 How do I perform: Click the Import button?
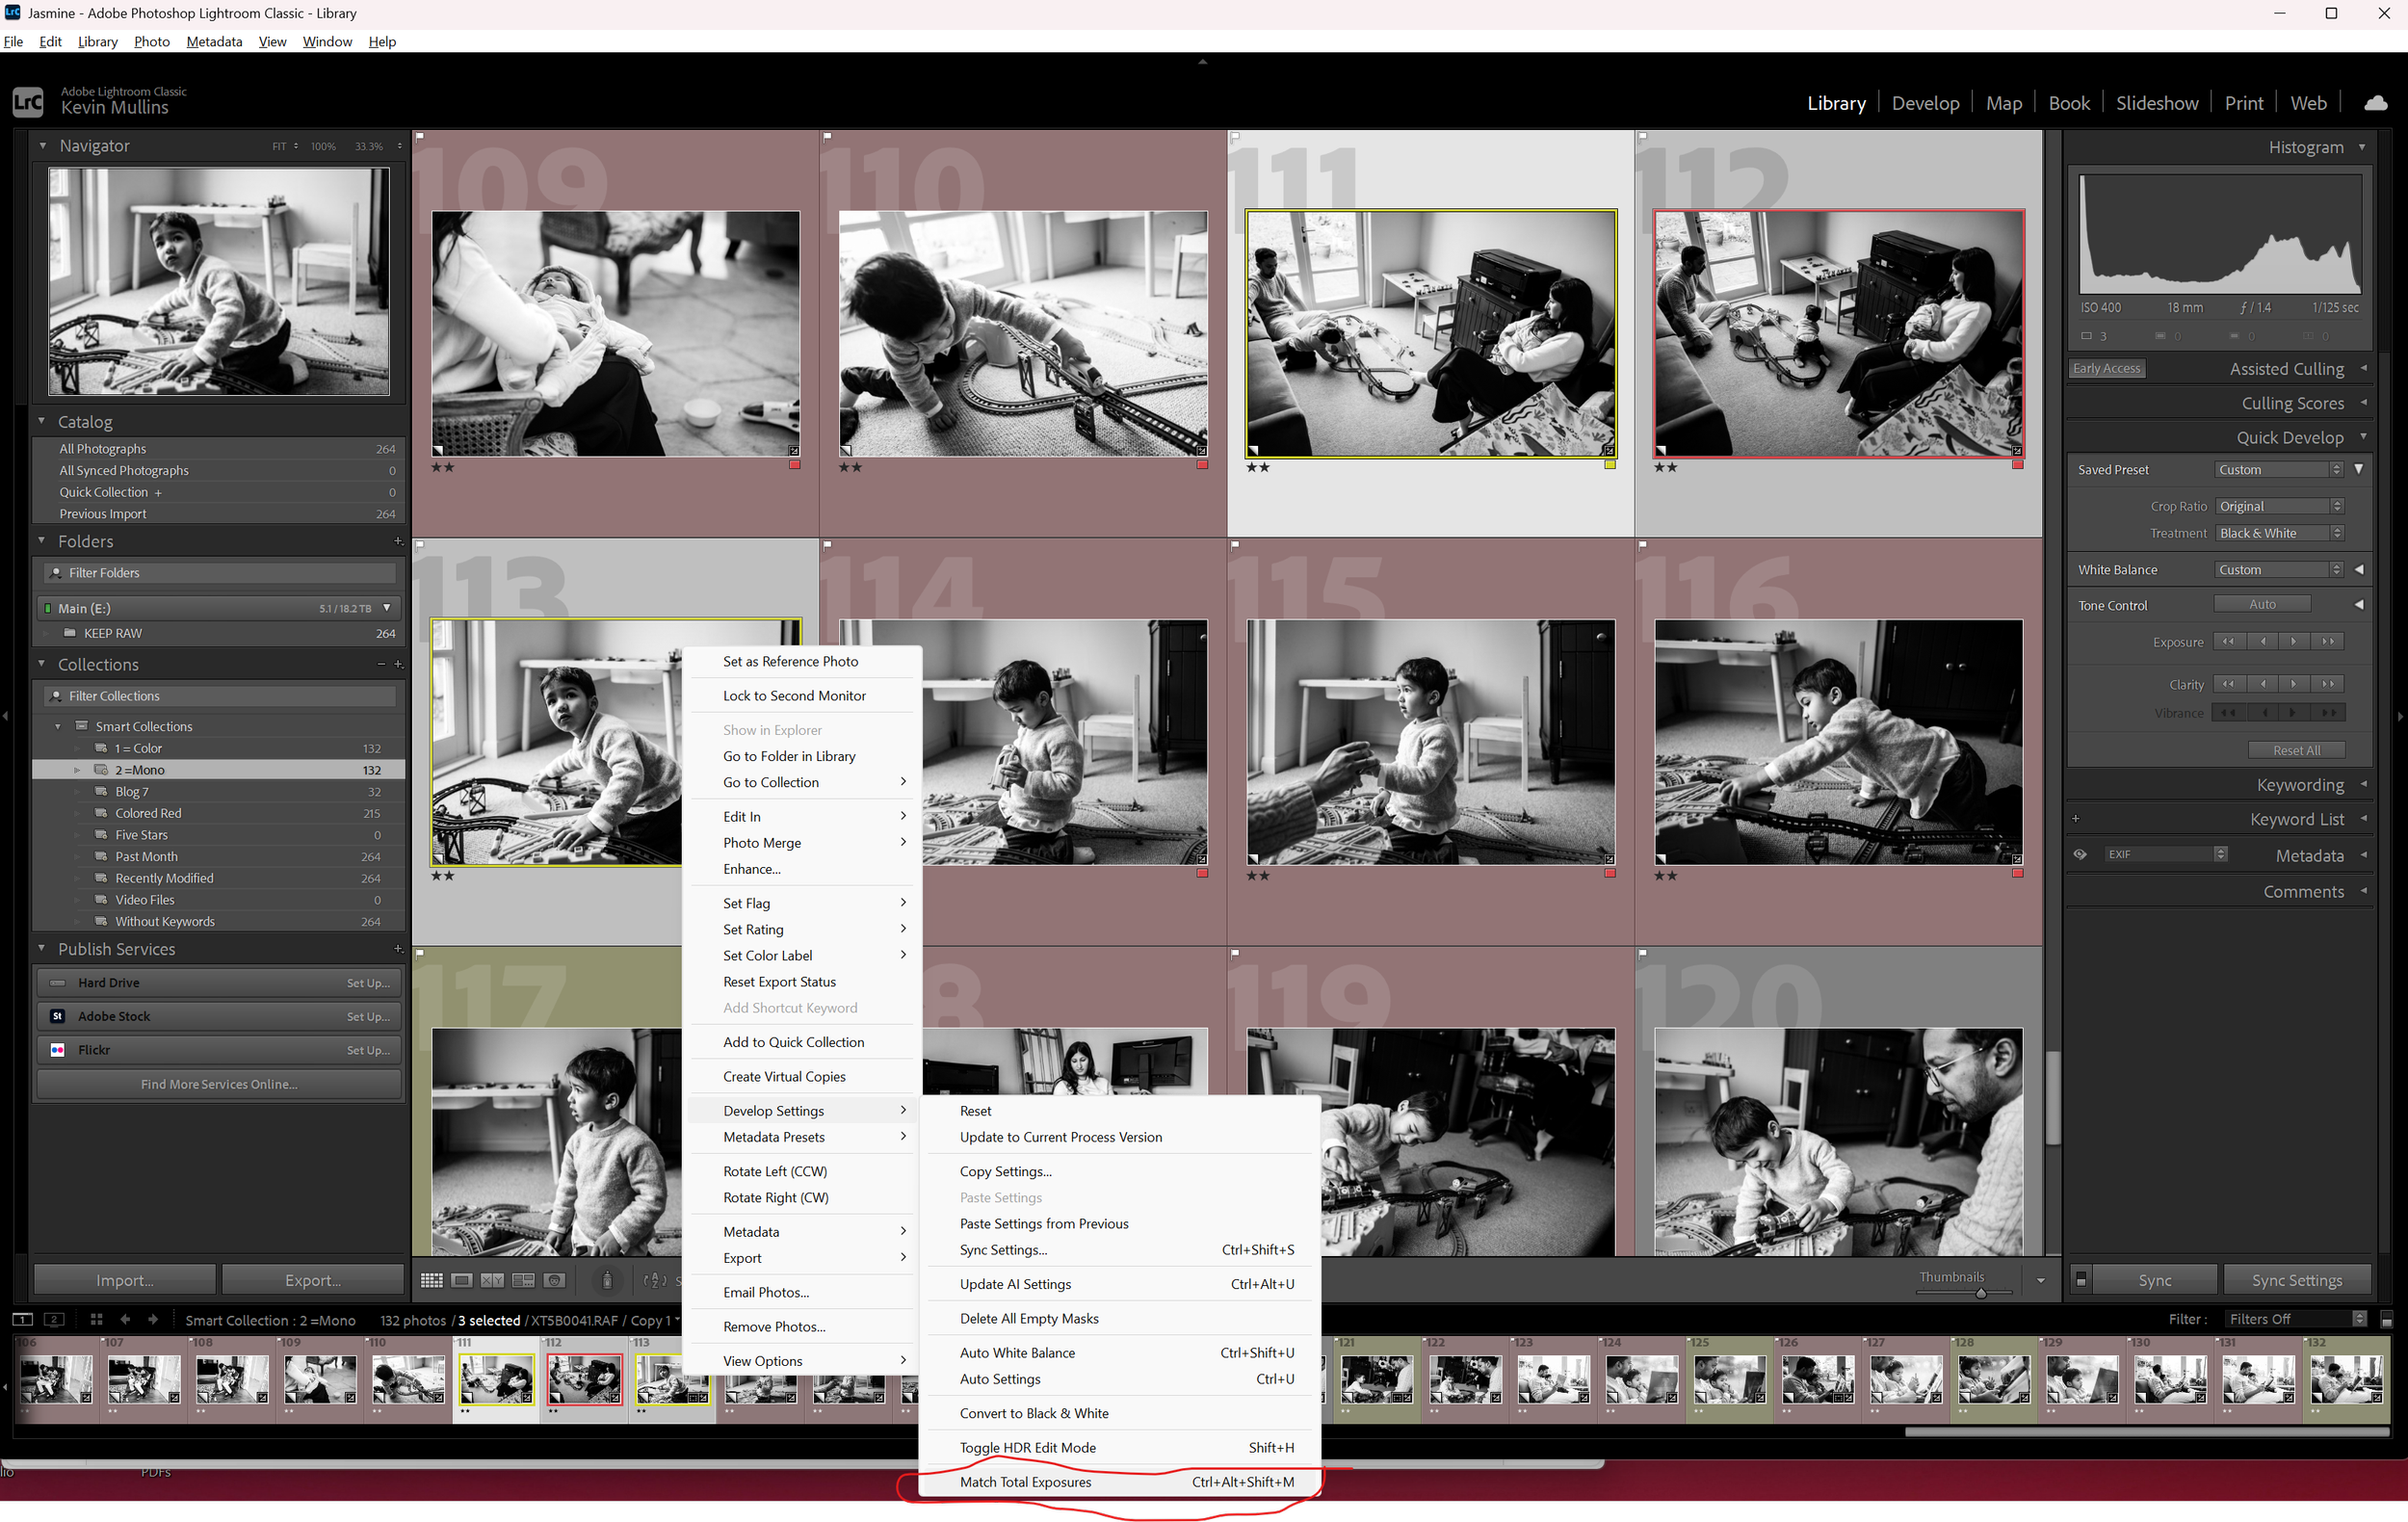(124, 1279)
